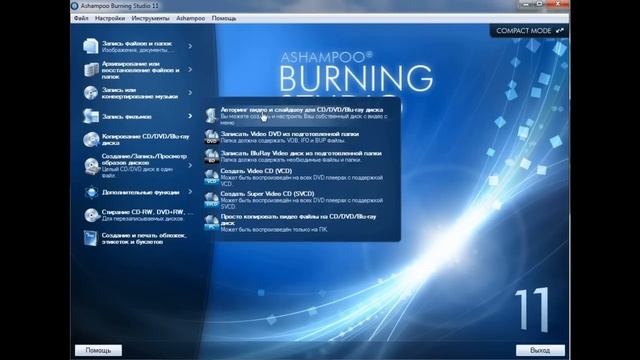Switch to COMPACT MODE
This screenshot has width=640, height=360.
point(529,31)
